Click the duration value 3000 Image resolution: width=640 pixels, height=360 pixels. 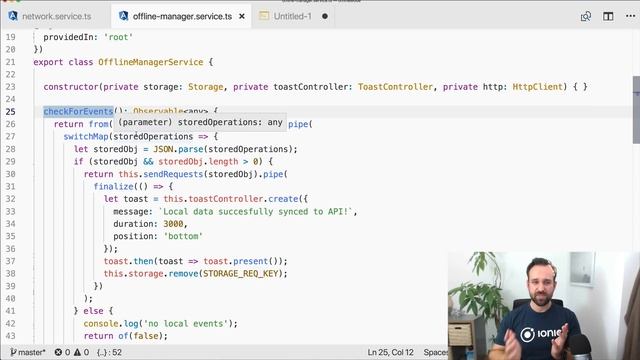coord(173,224)
